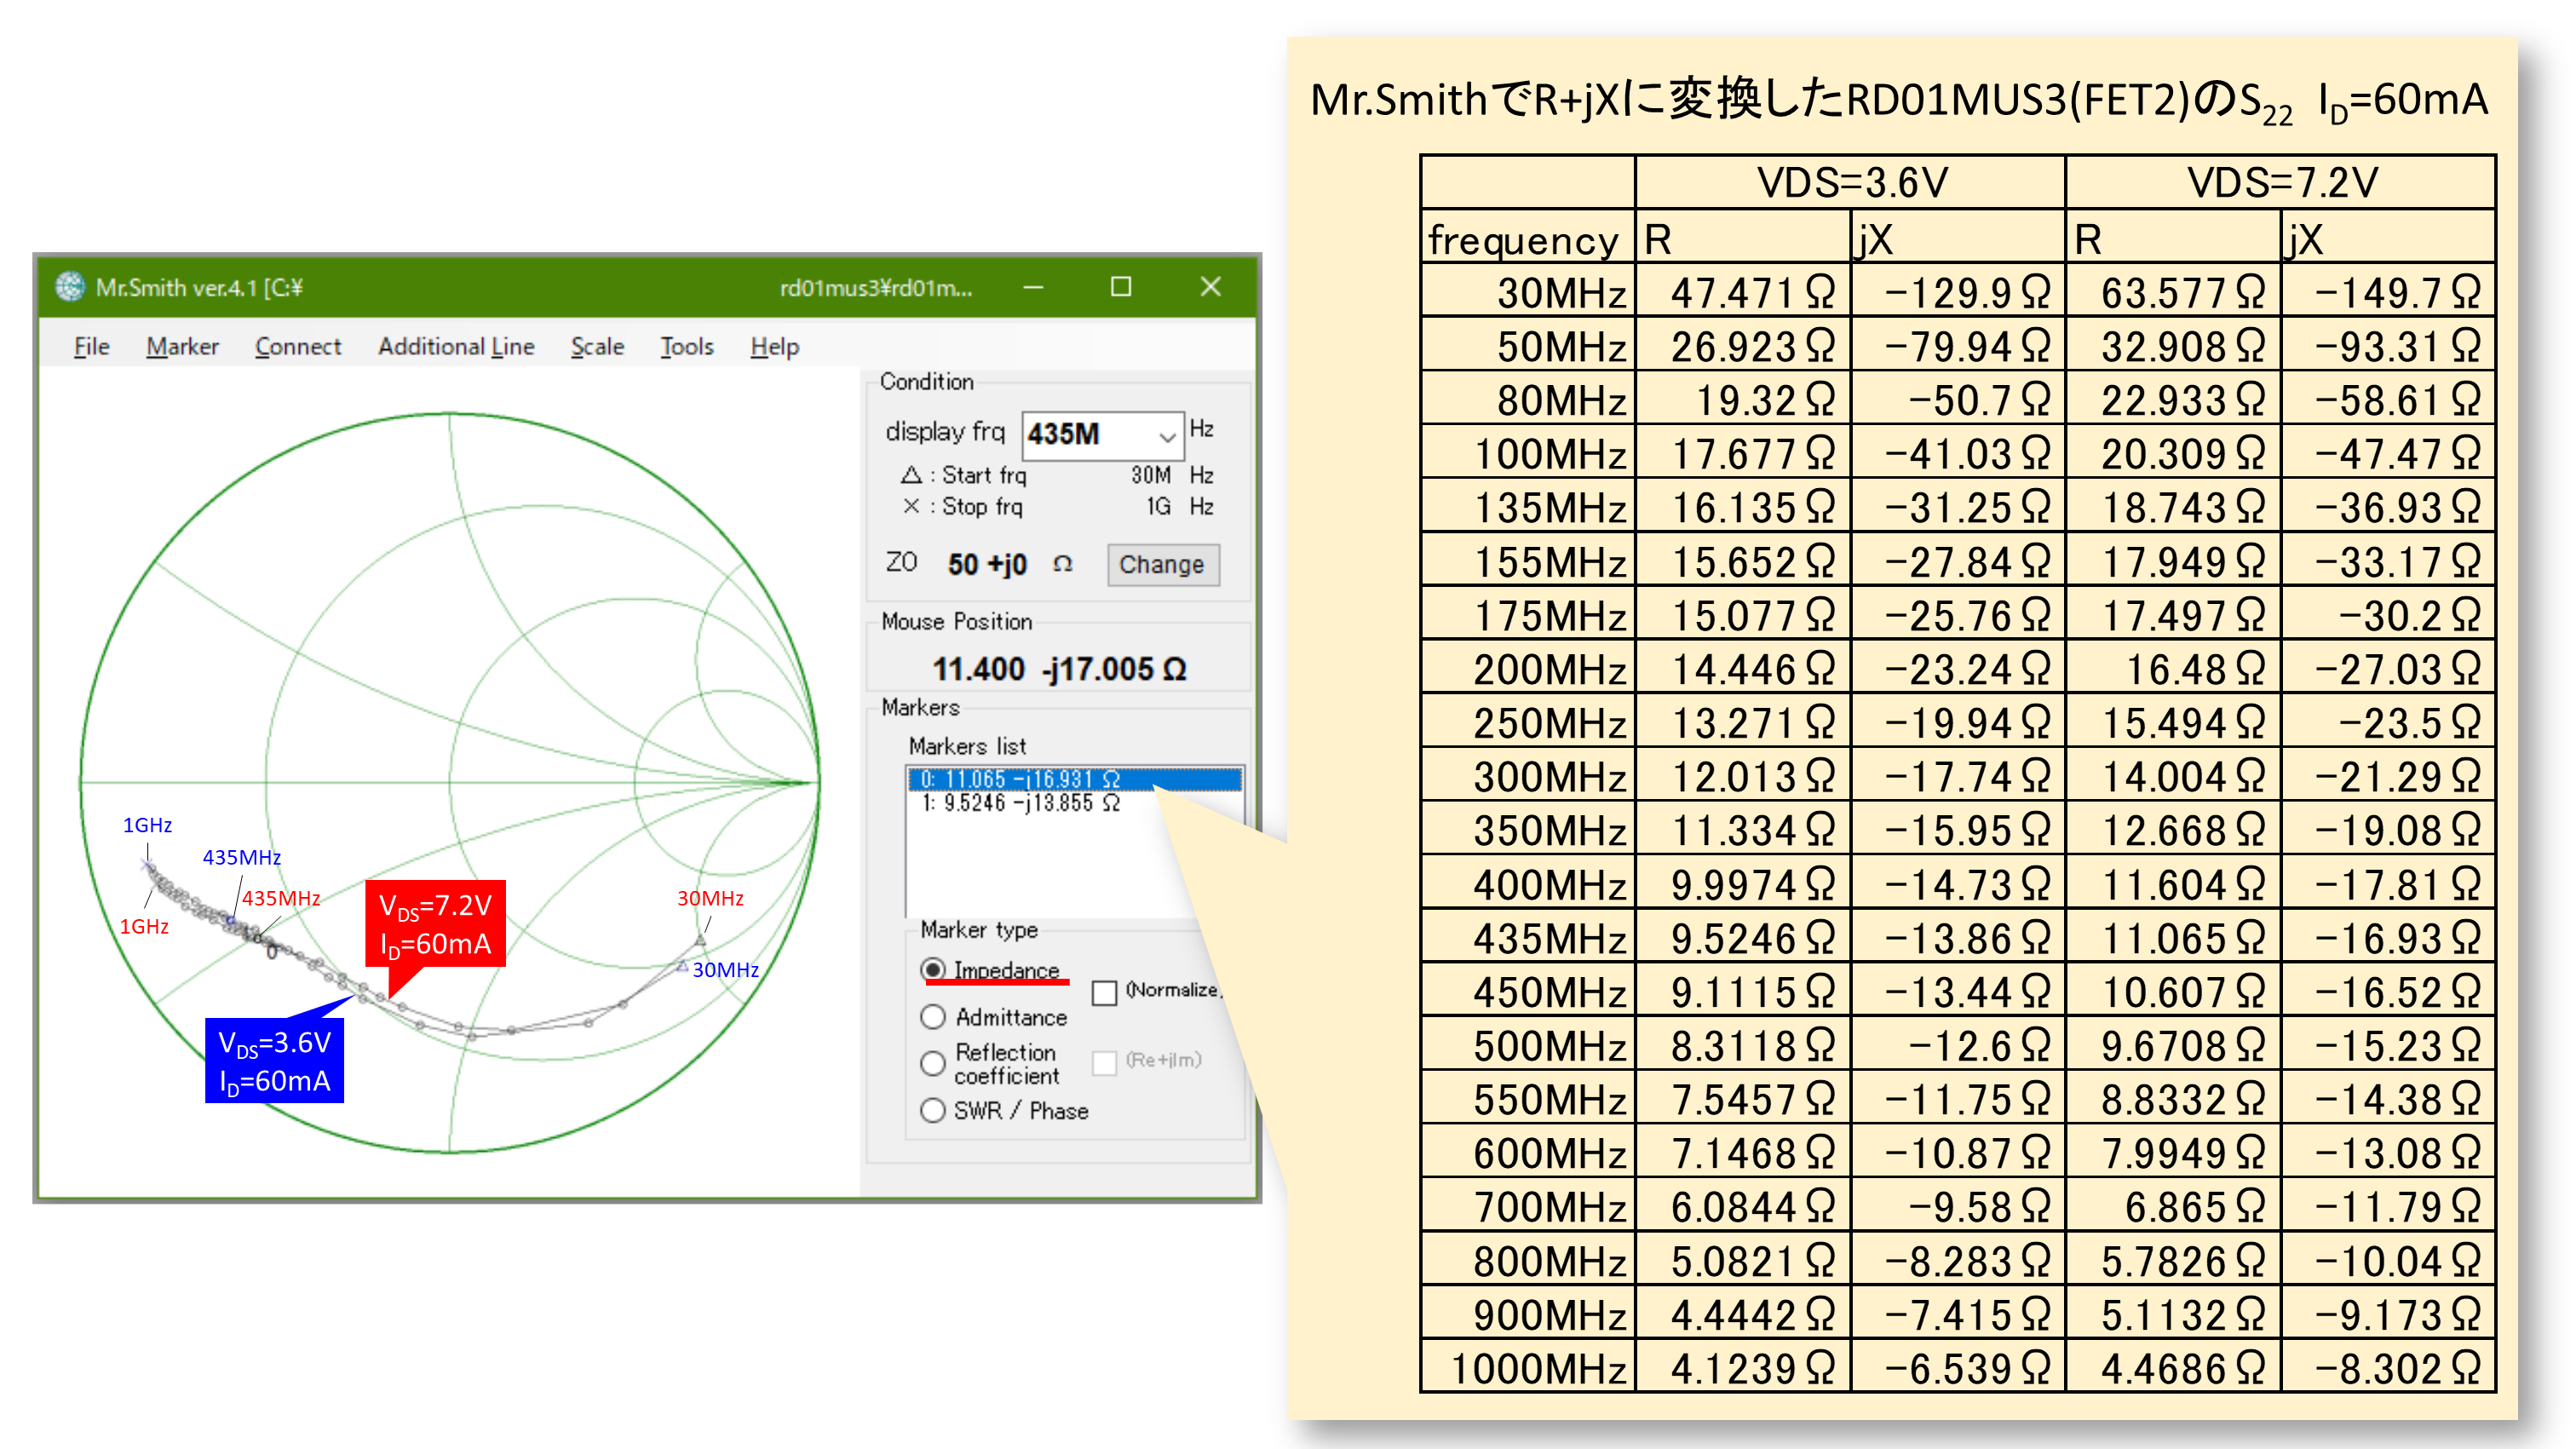Click the VDS=3.6V column header
The image size is (2576, 1449).
click(x=1851, y=182)
